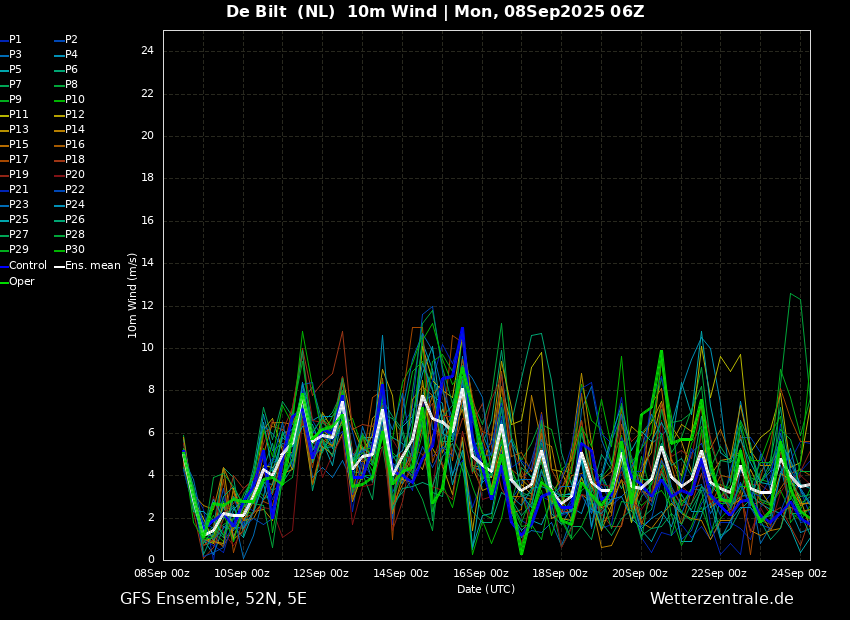The image size is (850, 620).
Task: Click the 10m Wind (m/s) axis title
Action: [132, 295]
